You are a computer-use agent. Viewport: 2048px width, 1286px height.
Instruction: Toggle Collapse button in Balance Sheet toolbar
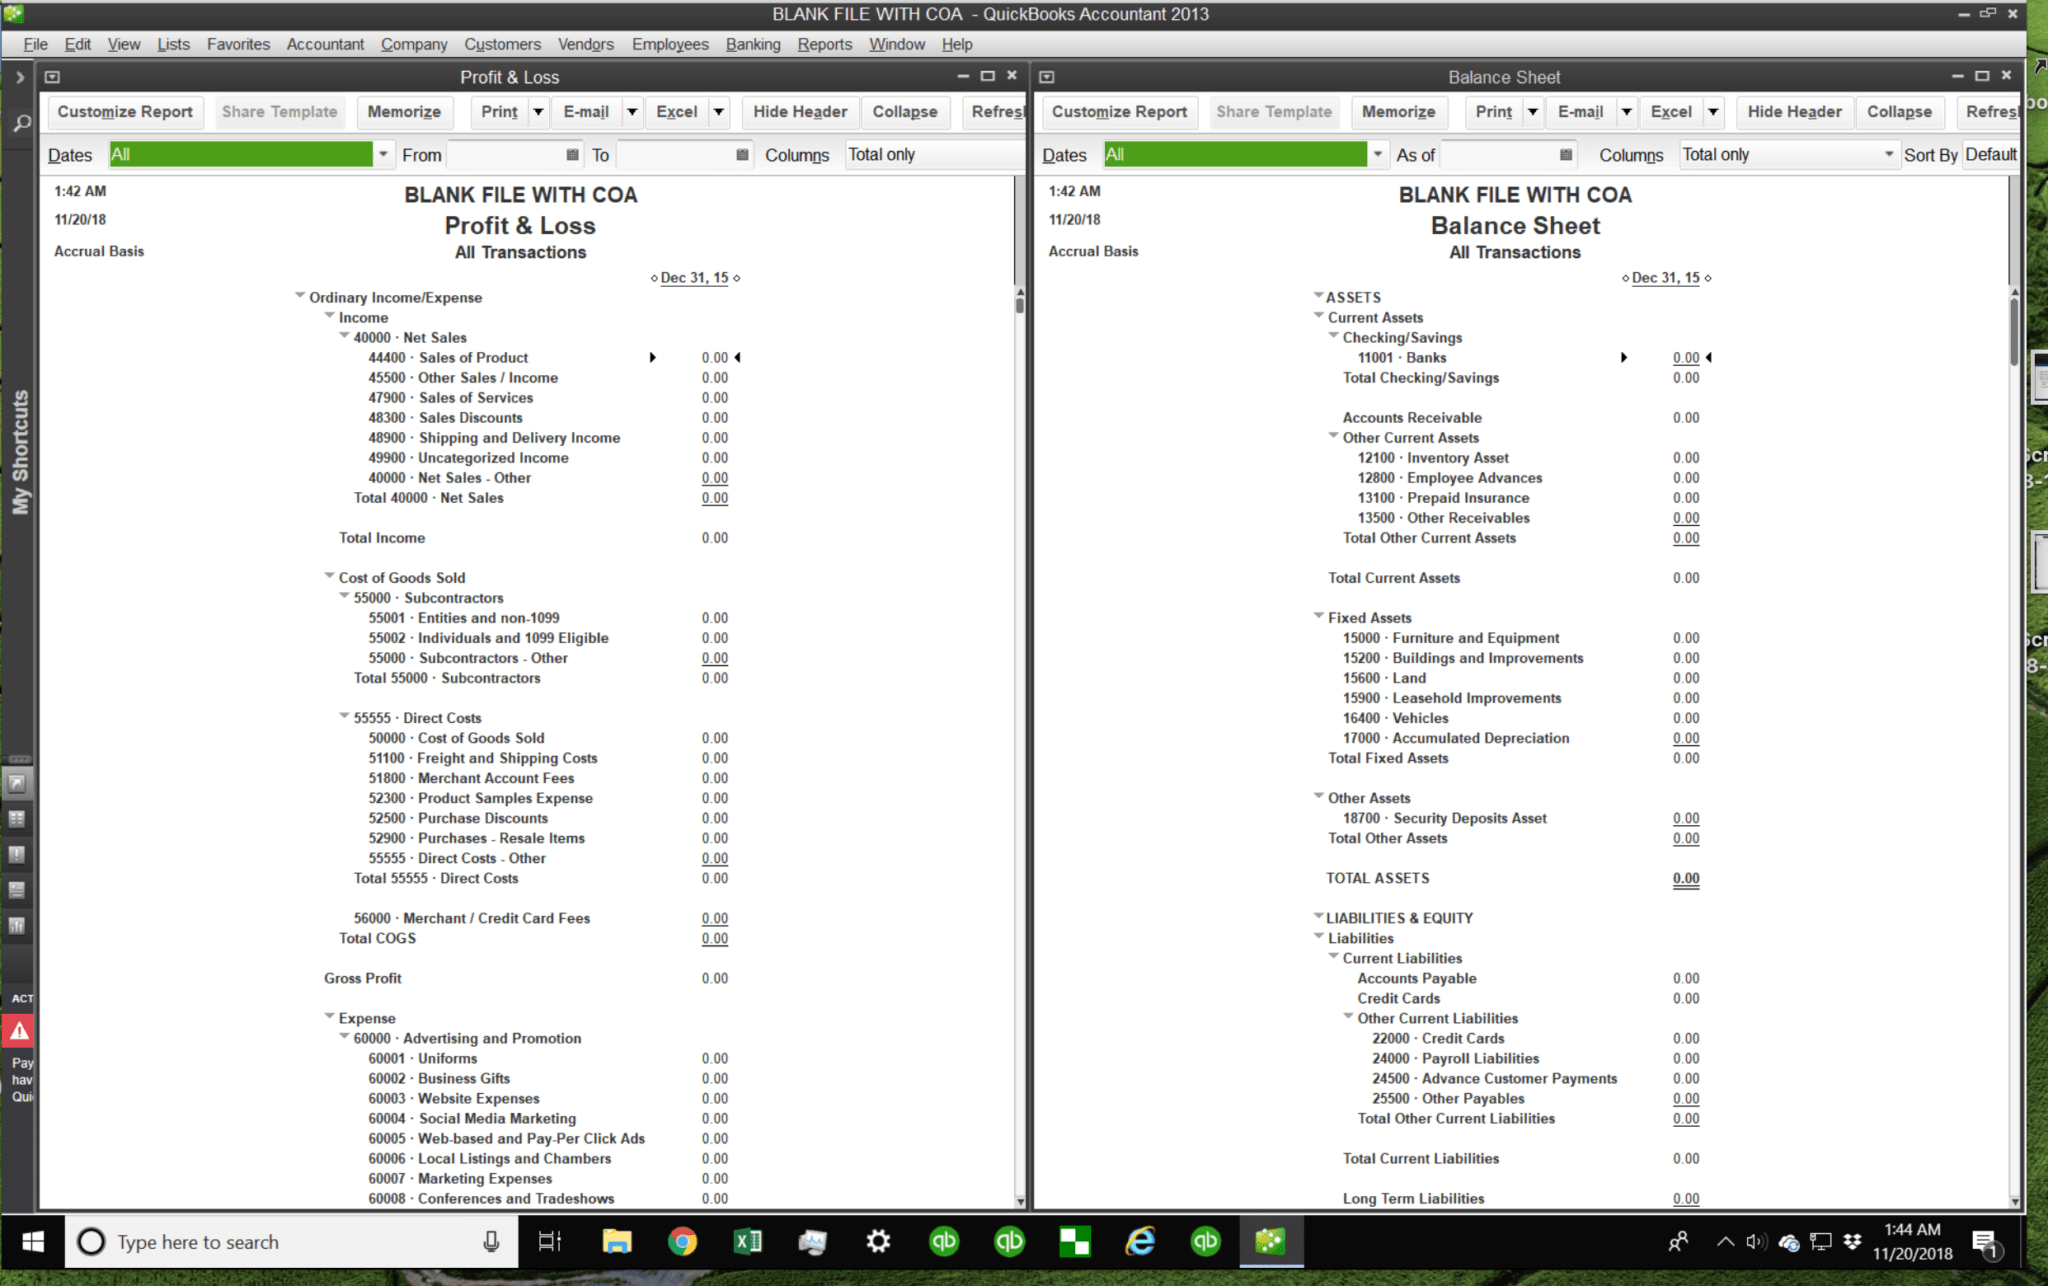(1898, 111)
